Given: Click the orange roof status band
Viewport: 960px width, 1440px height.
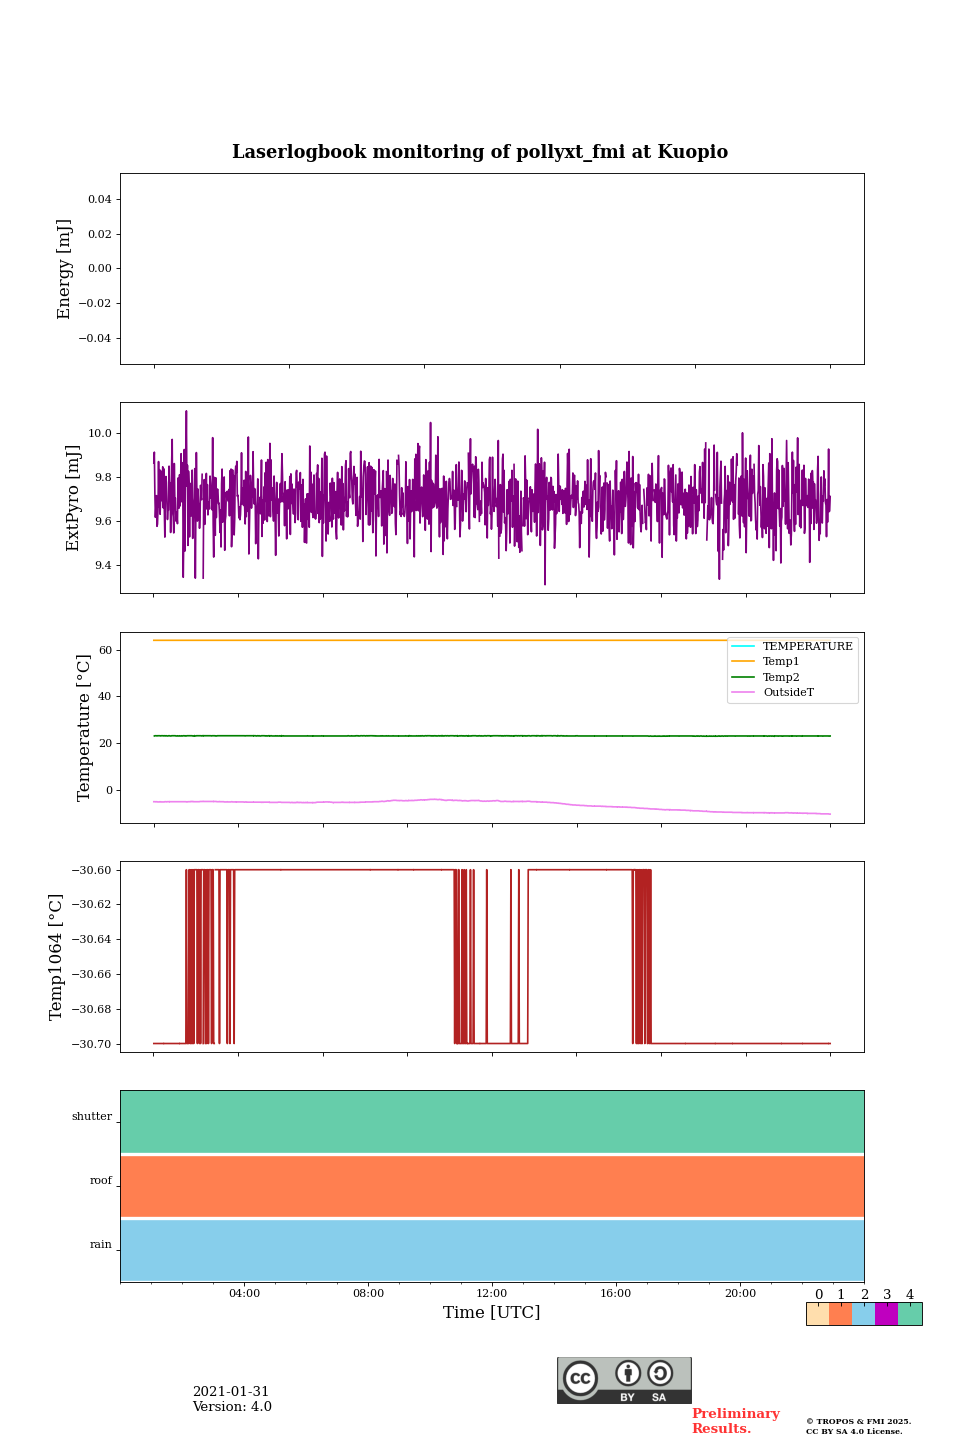Looking at the screenshot, I should click(x=492, y=1186).
